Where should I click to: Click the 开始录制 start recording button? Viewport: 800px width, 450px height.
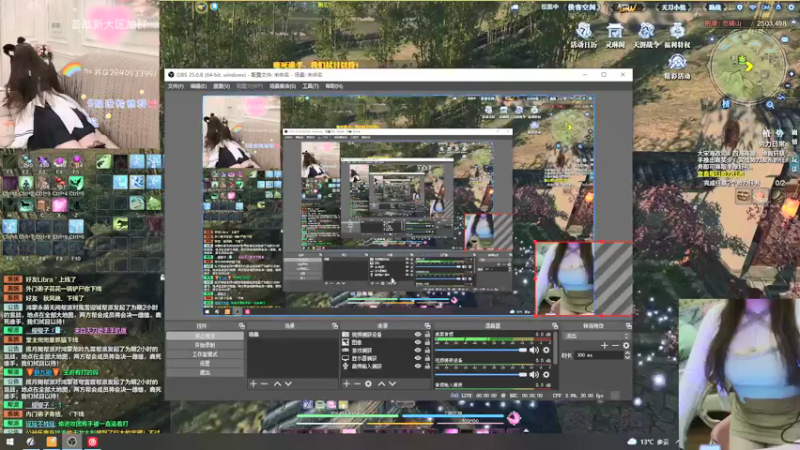205,345
